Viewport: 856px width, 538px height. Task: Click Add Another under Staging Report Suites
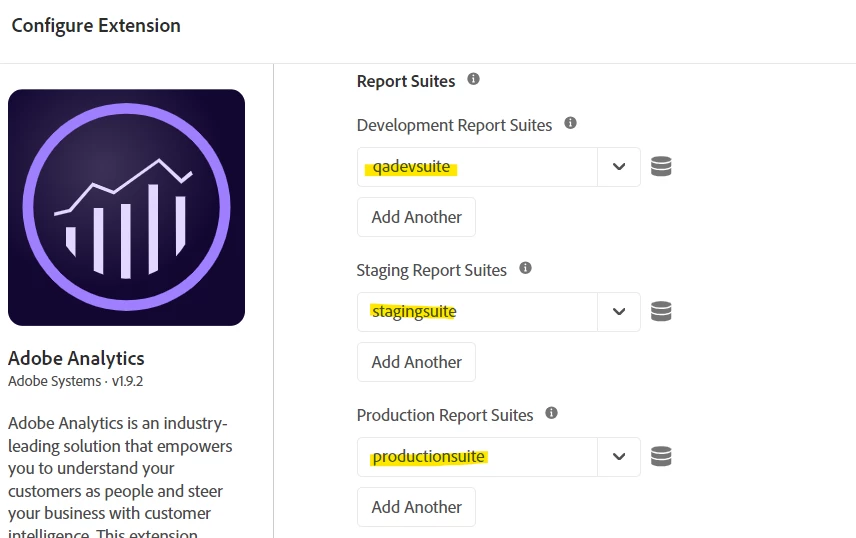pos(416,362)
